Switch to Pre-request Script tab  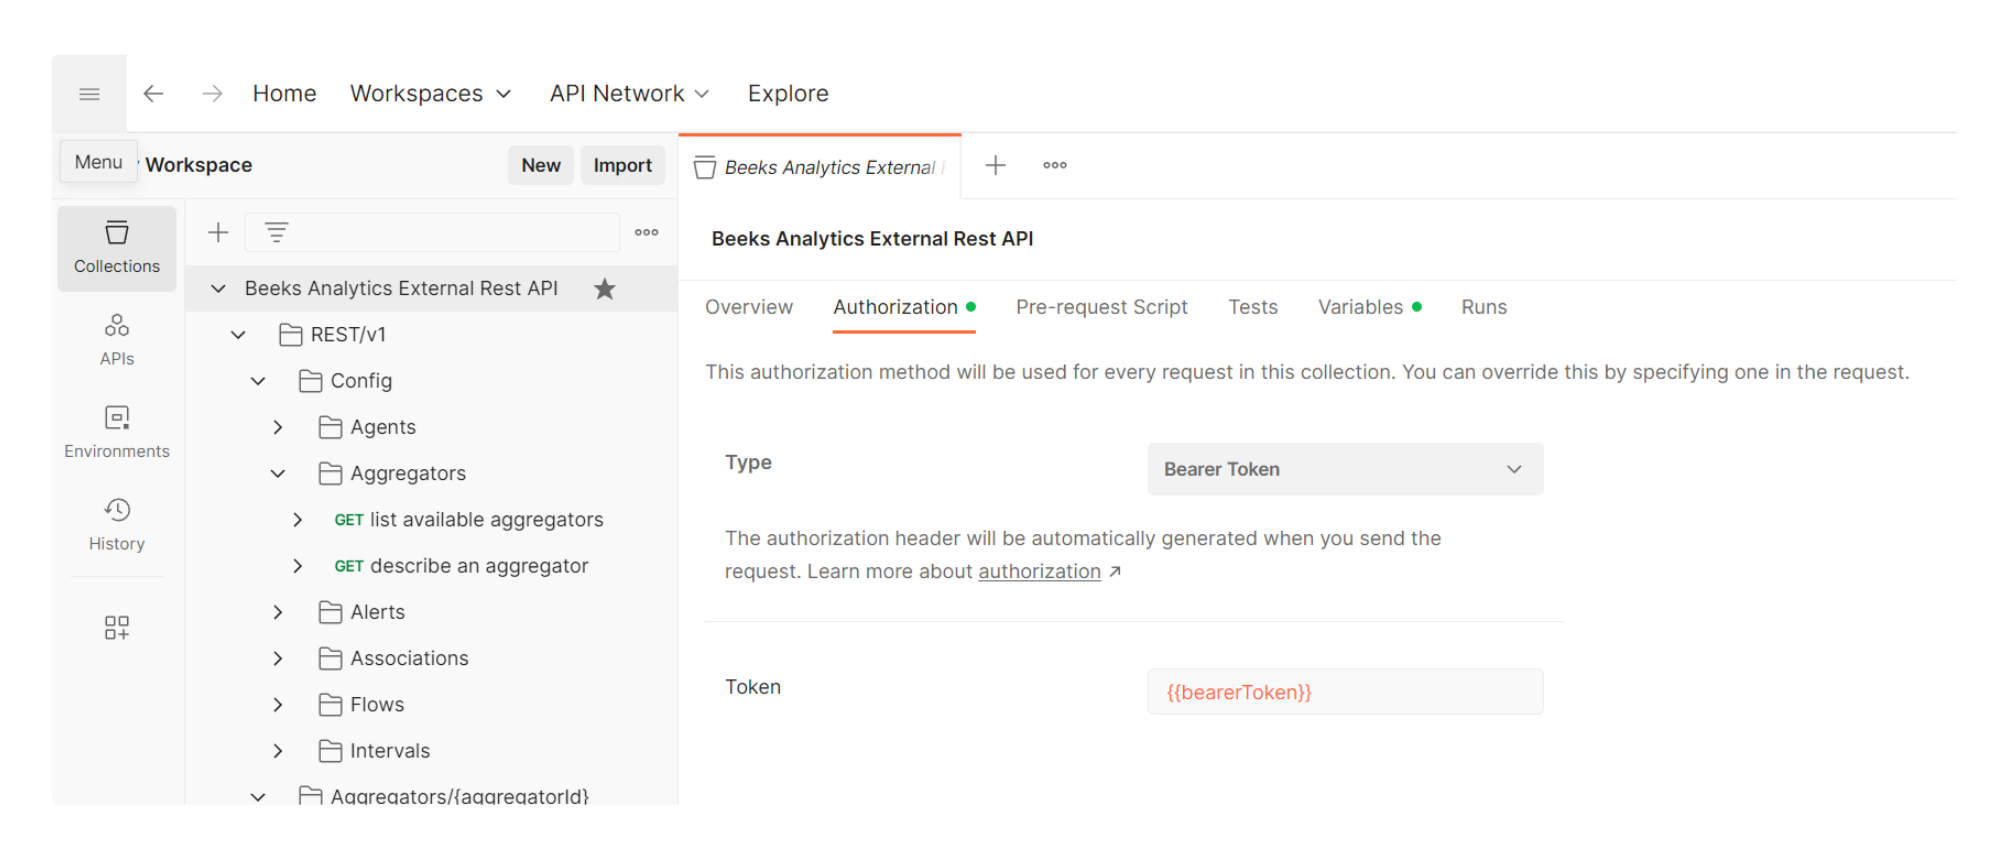pyautogui.click(x=1102, y=307)
